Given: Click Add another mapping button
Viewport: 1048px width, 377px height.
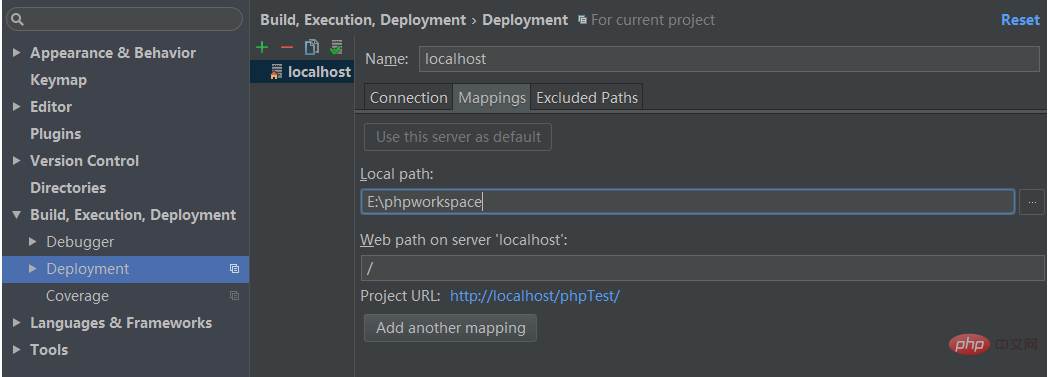Looking at the screenshot, I should pyautogui.click(x=450, y=328).
